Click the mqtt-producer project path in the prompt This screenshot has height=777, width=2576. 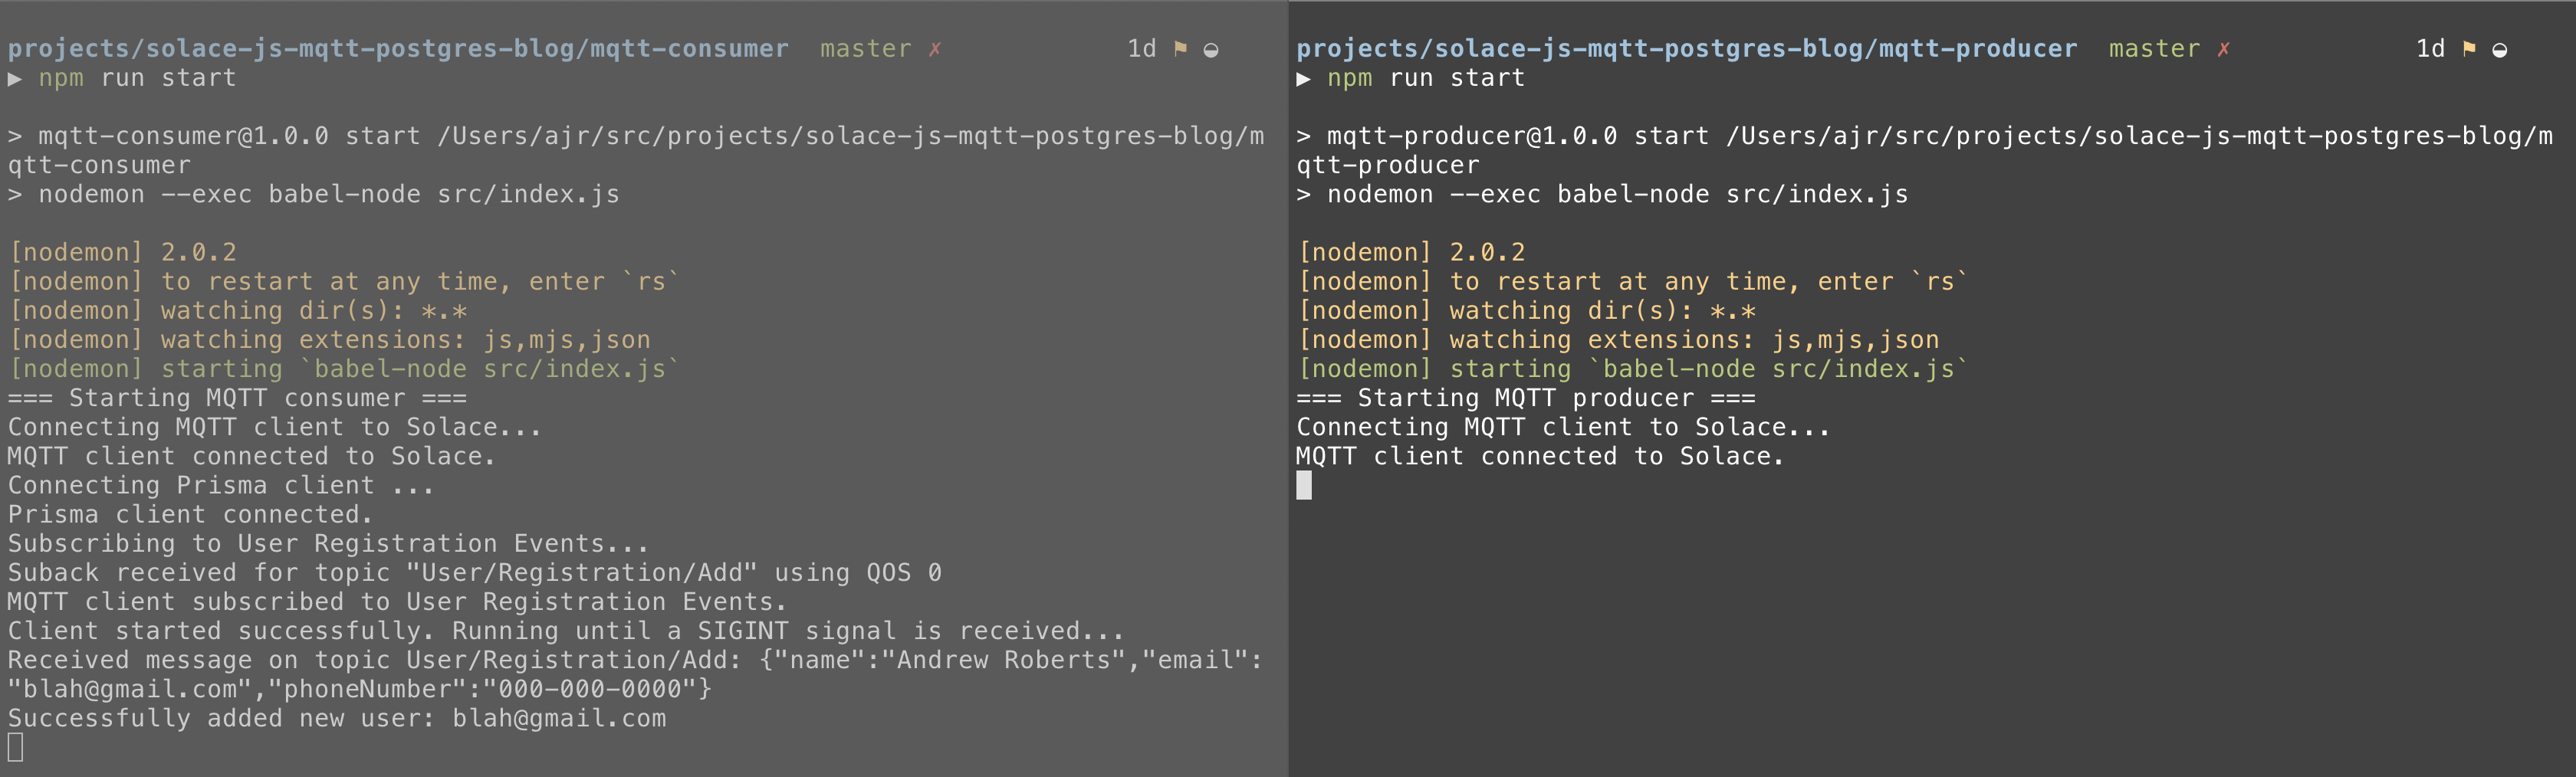(x=1686, y=49)
